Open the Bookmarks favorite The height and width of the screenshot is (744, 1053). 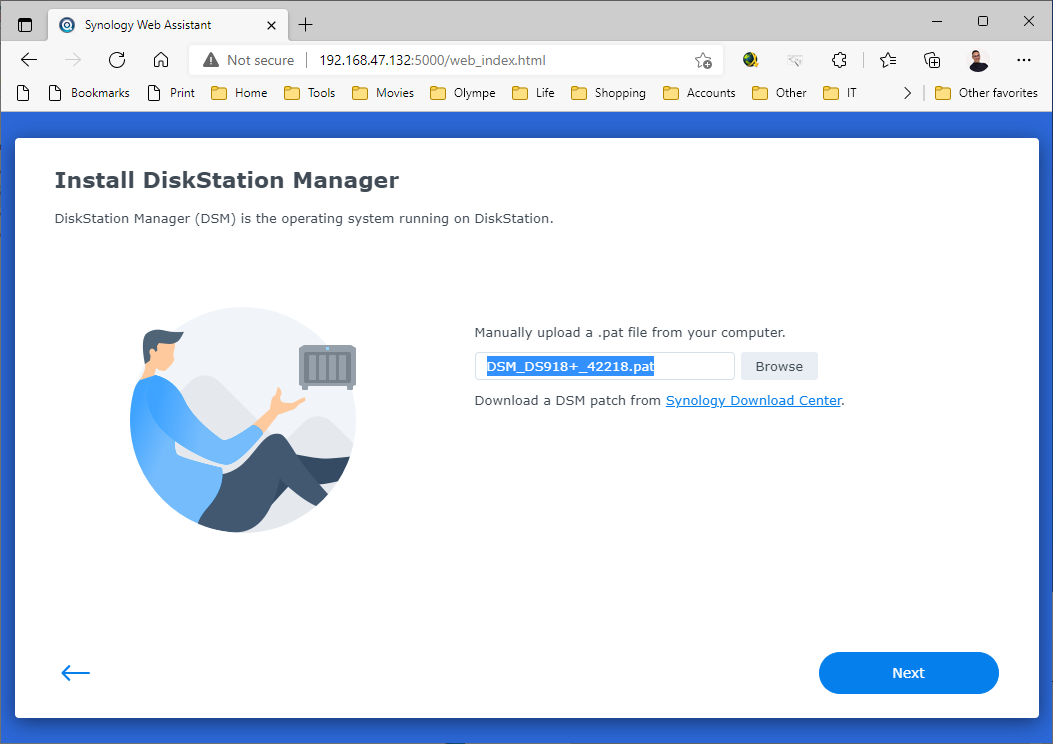[x=89, y=93]
